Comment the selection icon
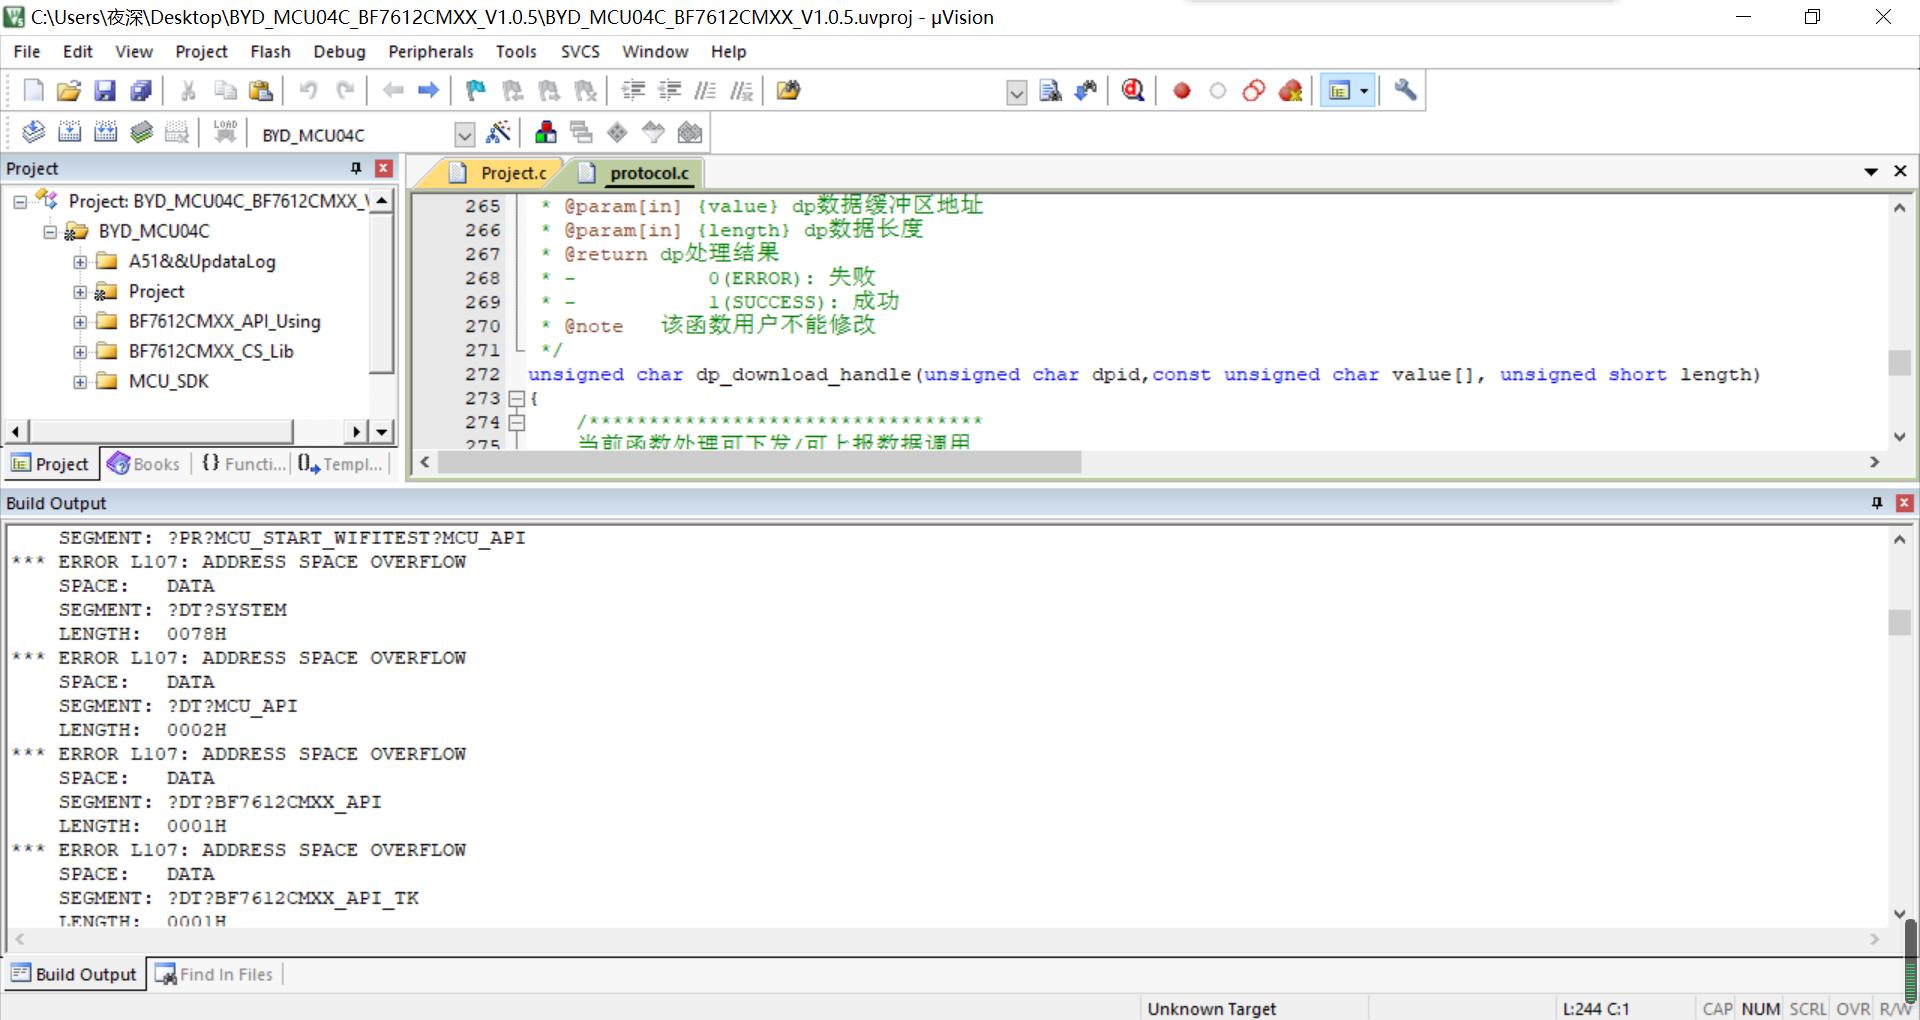The image size is (1920, 1020). (x=705, y=91)
